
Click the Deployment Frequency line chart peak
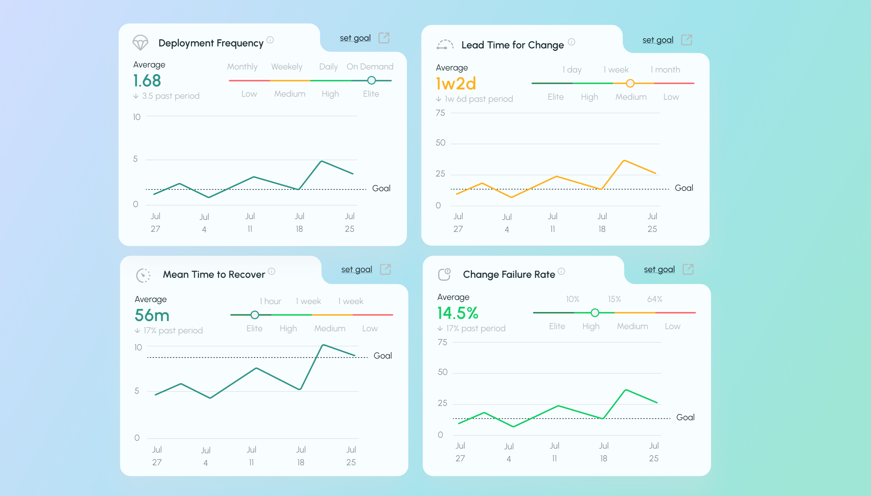coord(321,162)
